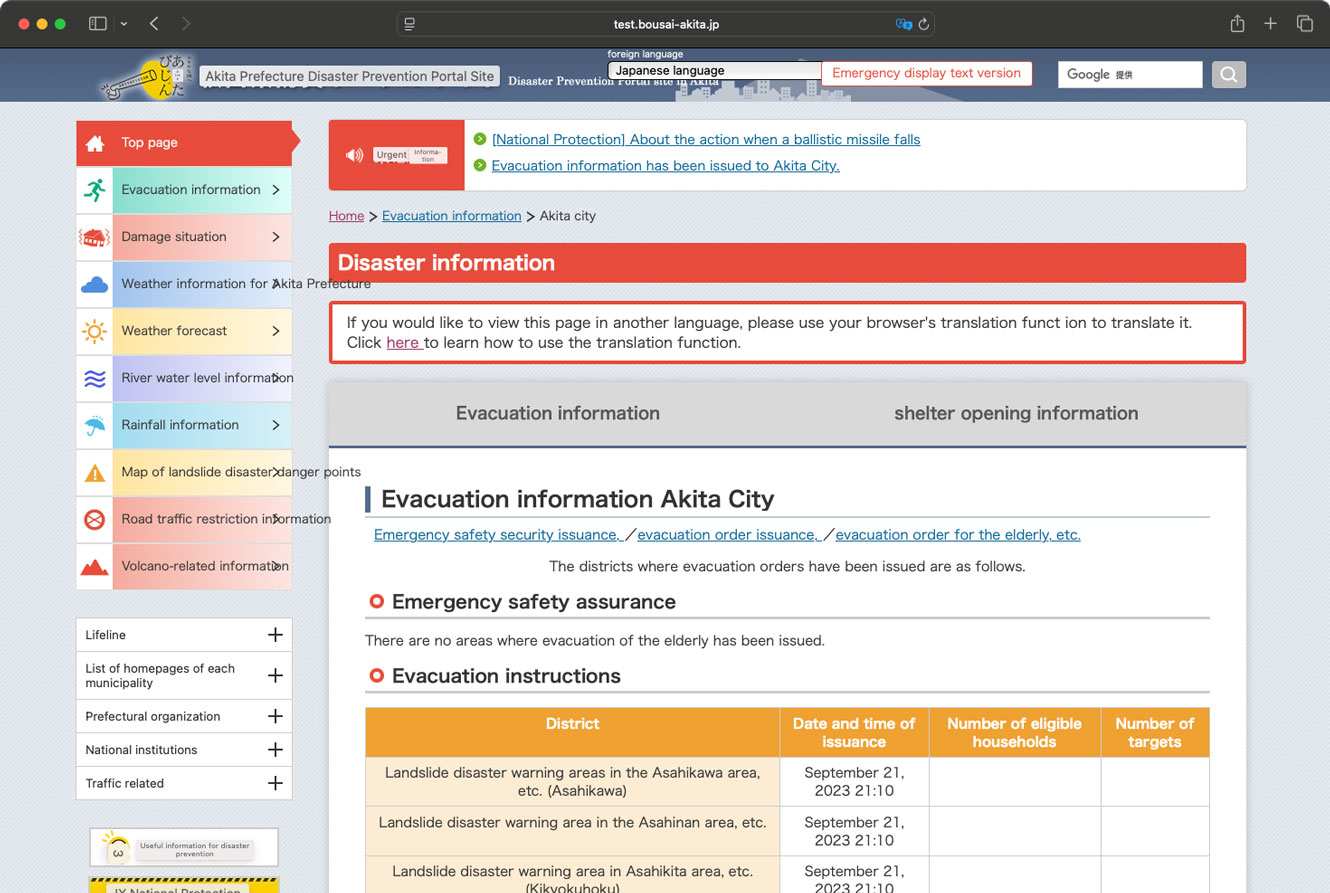Click the urgent information speaker icon
1330x893 pixels.
point(354,155)
